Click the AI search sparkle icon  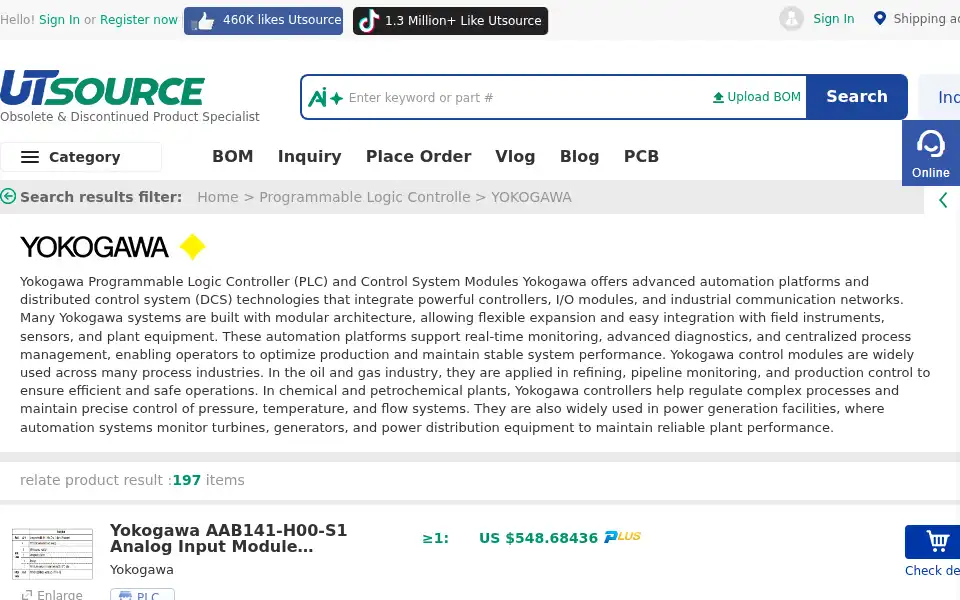[325, 97]
